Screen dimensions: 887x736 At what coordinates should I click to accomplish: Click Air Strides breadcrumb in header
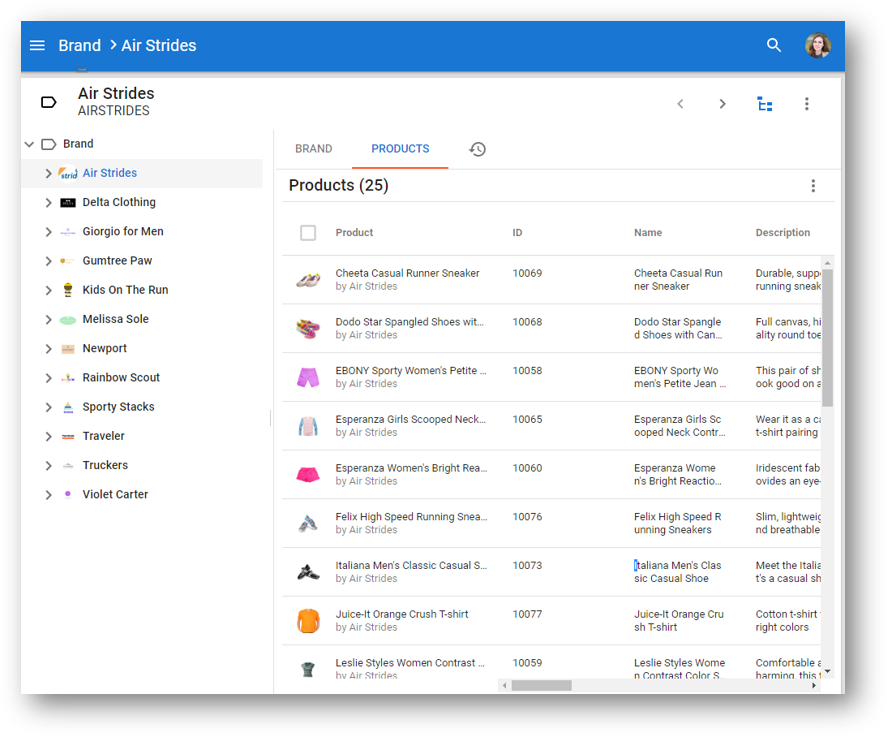click(159, 45)
